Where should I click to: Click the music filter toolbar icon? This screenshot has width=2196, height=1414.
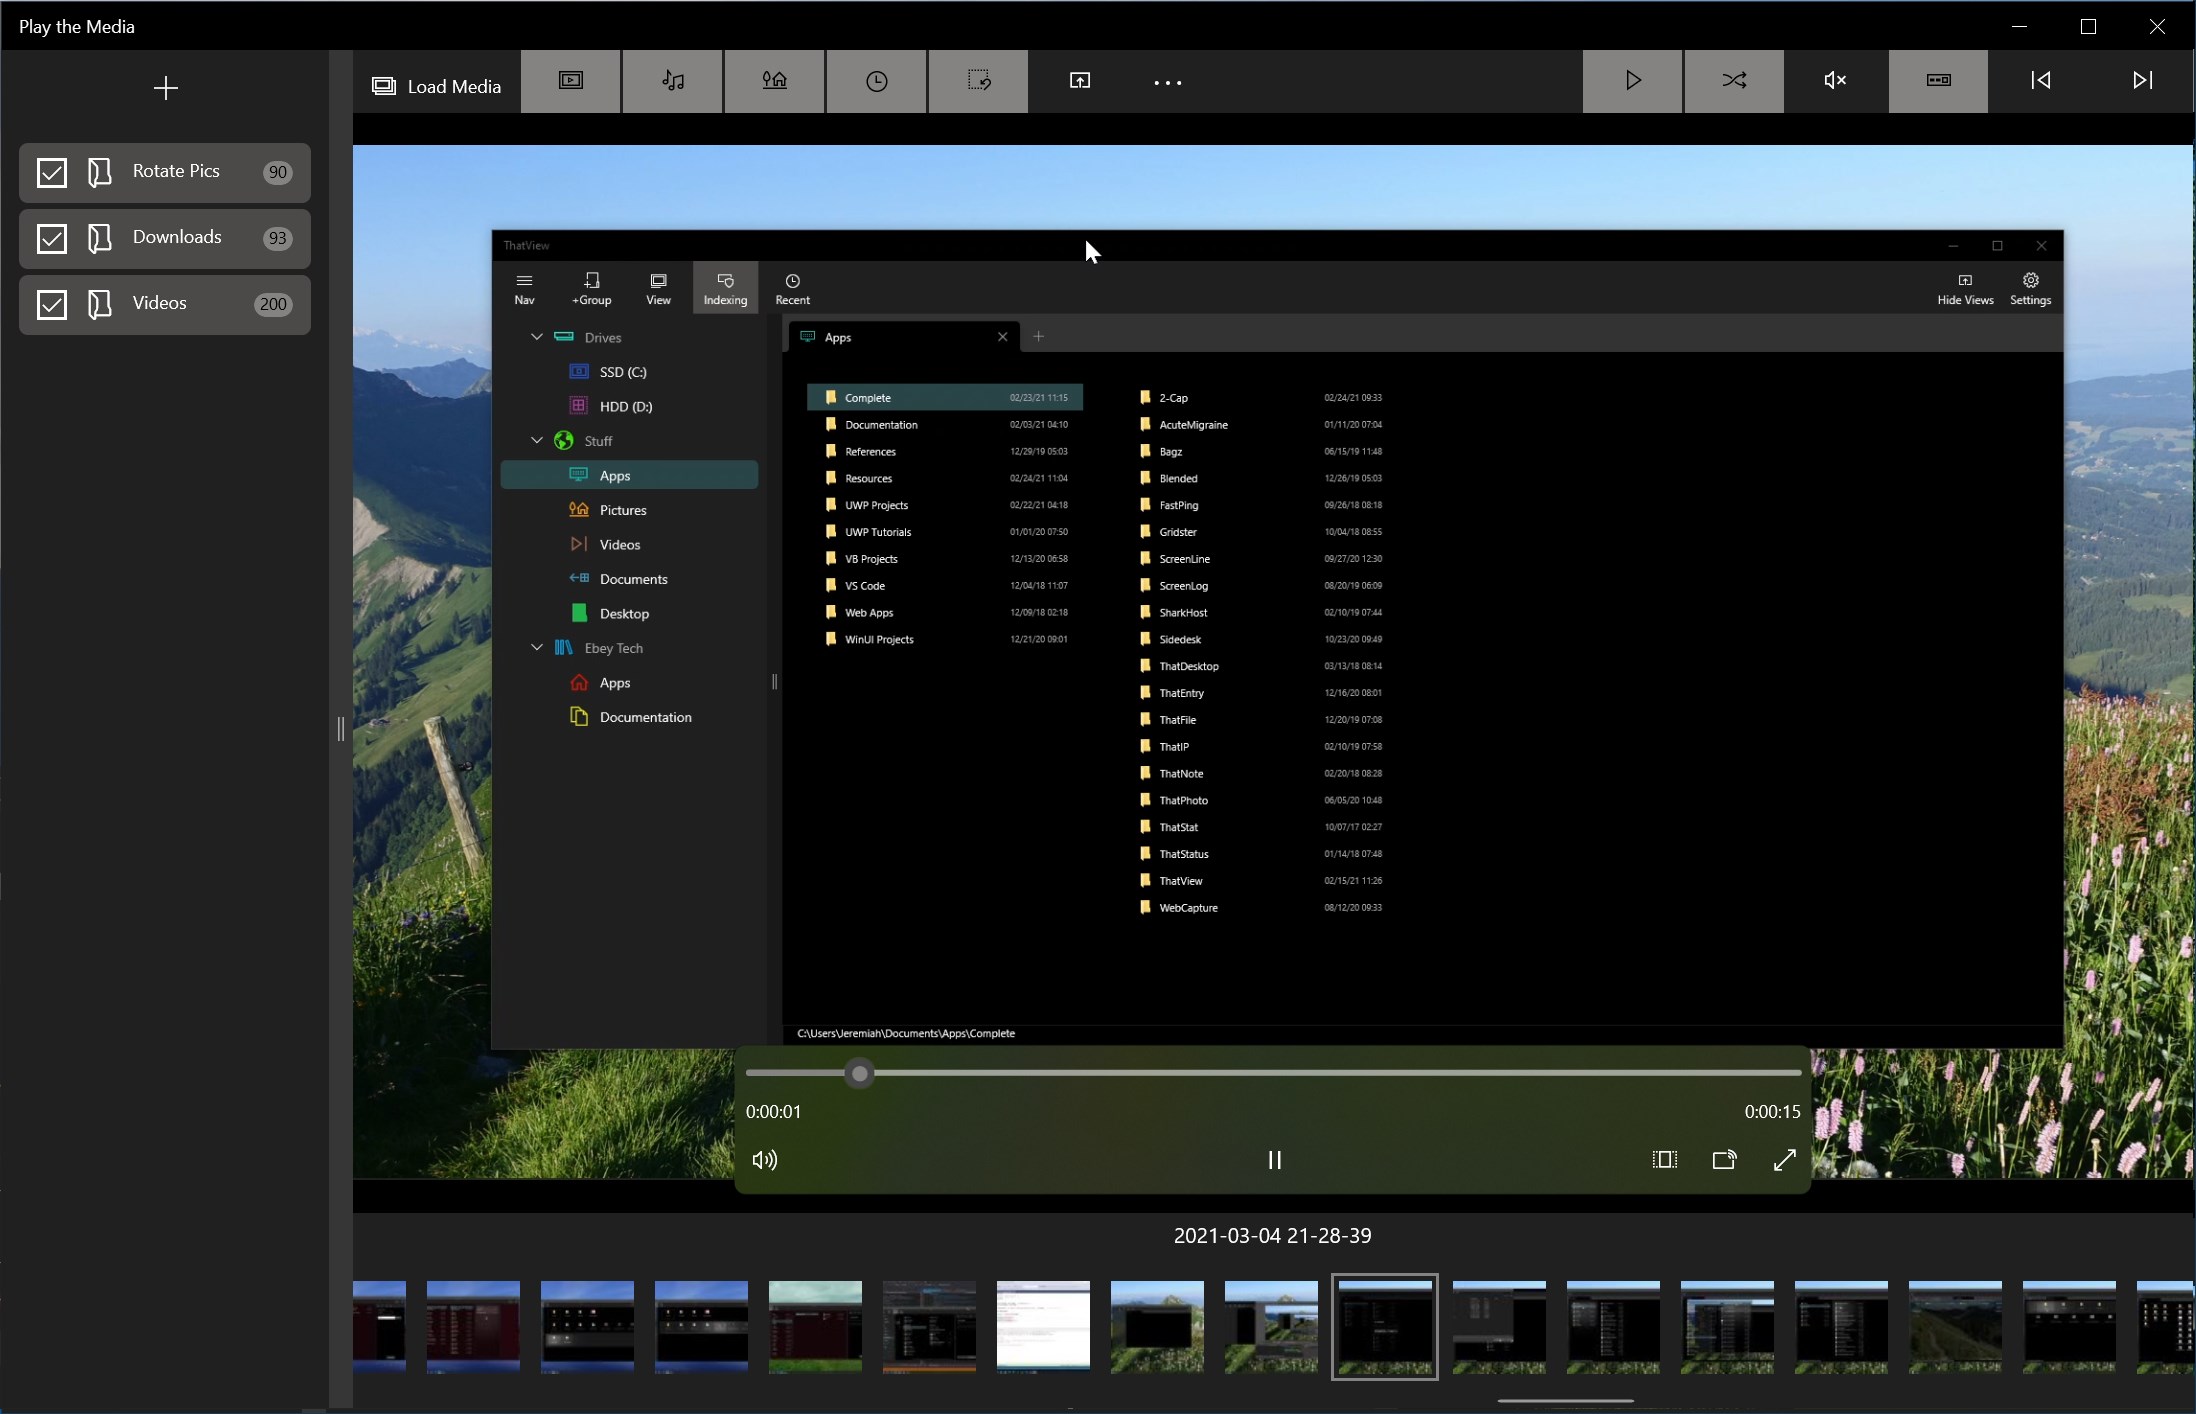click(x=673, y=81)
